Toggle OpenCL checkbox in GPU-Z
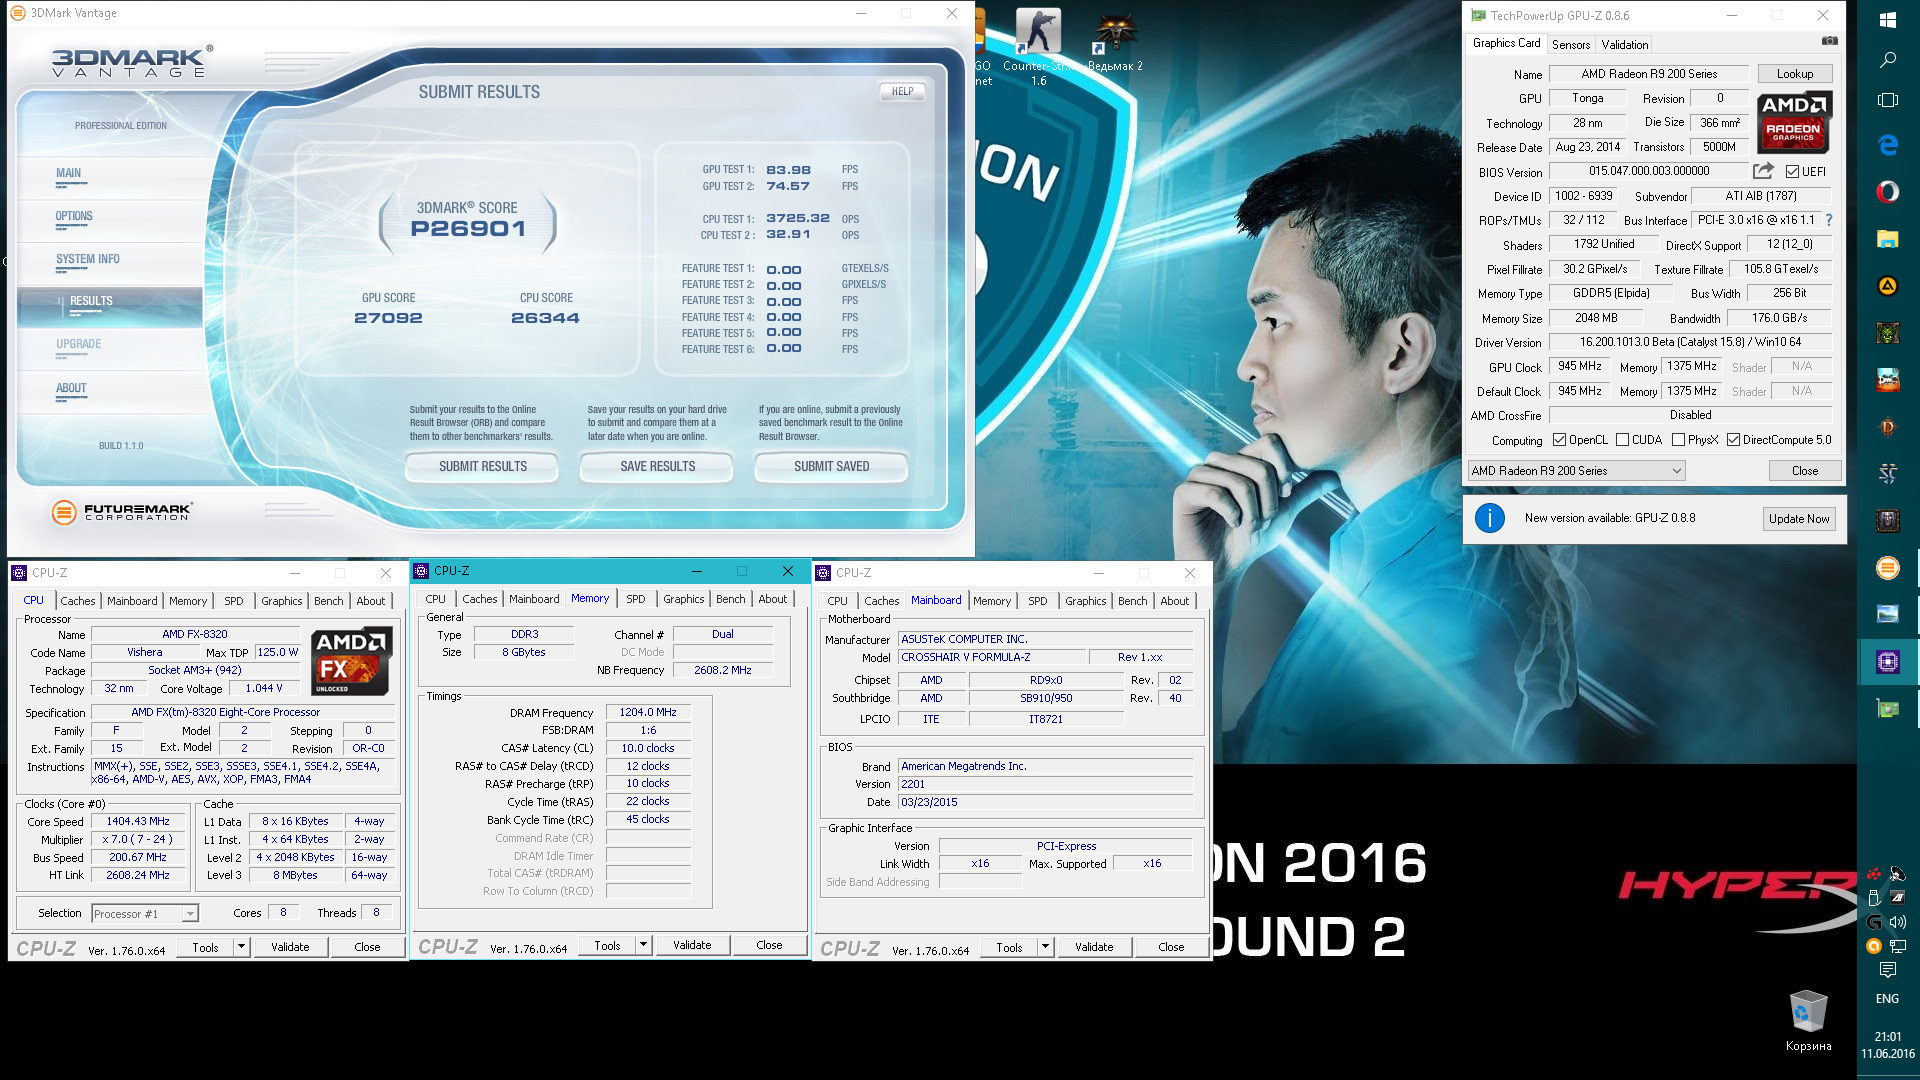 coord(1559,440)
